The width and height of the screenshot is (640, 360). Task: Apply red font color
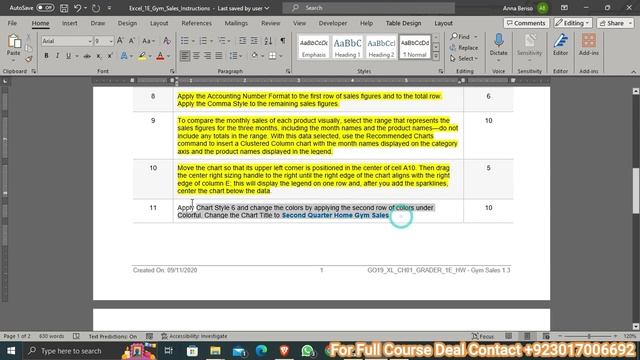click(160, 56)
